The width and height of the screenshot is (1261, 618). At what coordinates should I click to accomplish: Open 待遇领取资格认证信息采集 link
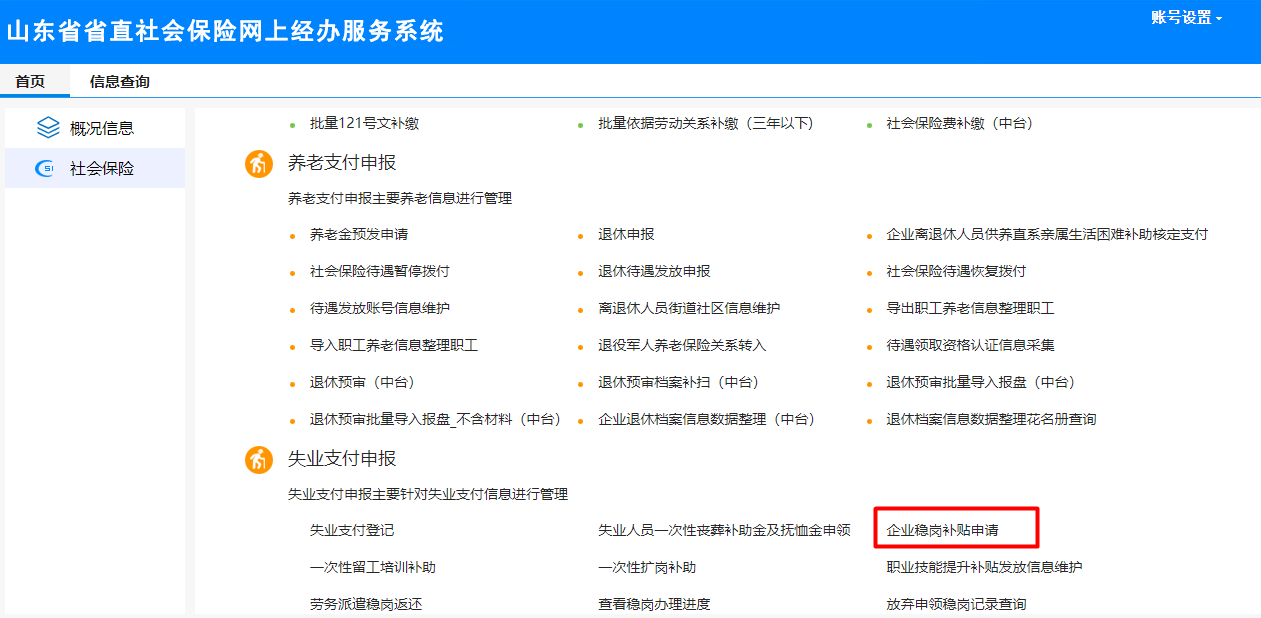point(970,345)
